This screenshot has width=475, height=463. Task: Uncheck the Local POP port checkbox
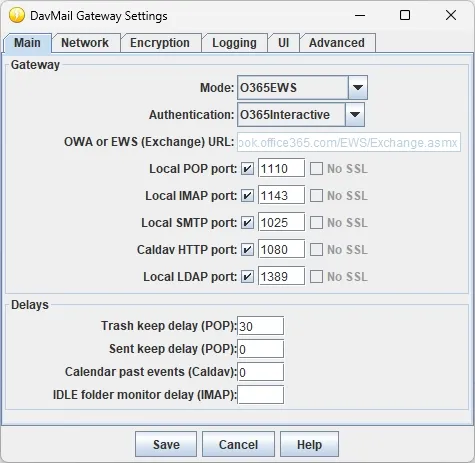coord(247,169)
